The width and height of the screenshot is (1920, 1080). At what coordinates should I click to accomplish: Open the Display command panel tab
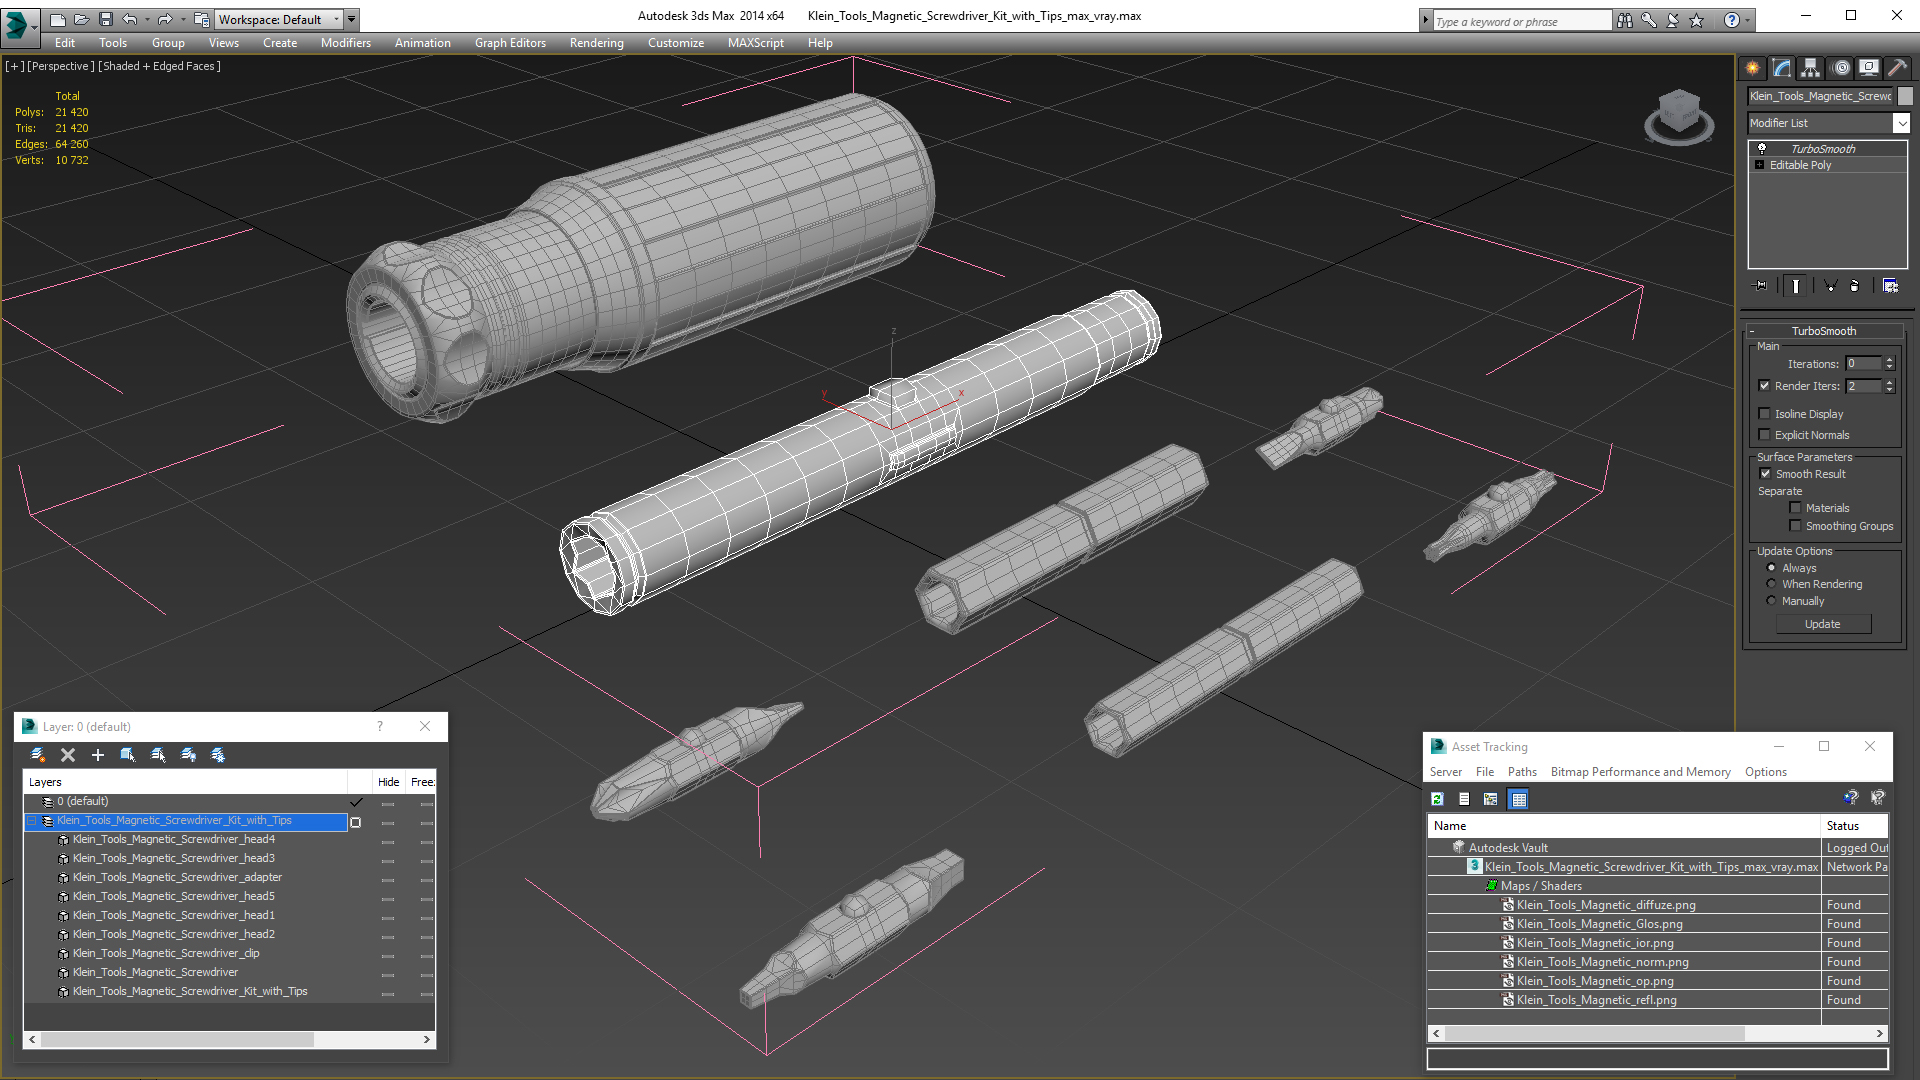pyautogui.click(x=1868, y=68)
